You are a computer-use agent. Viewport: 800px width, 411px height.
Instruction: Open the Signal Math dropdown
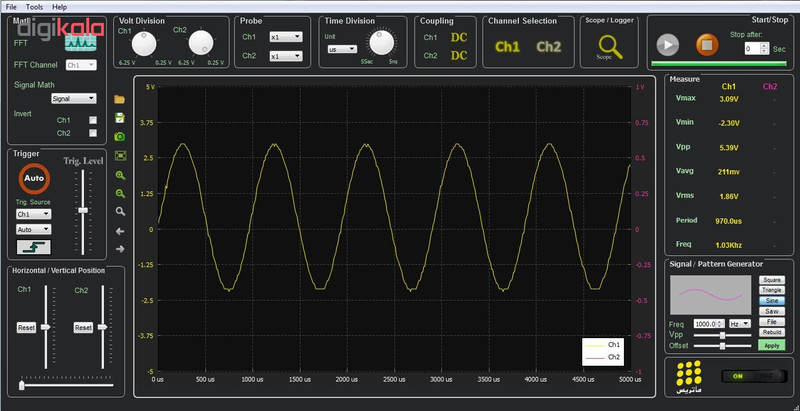pos(73,99)
